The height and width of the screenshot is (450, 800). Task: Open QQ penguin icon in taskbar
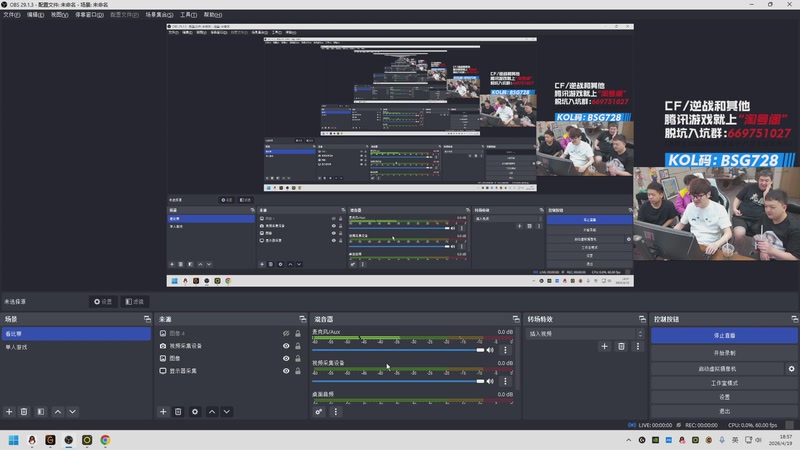32,440
